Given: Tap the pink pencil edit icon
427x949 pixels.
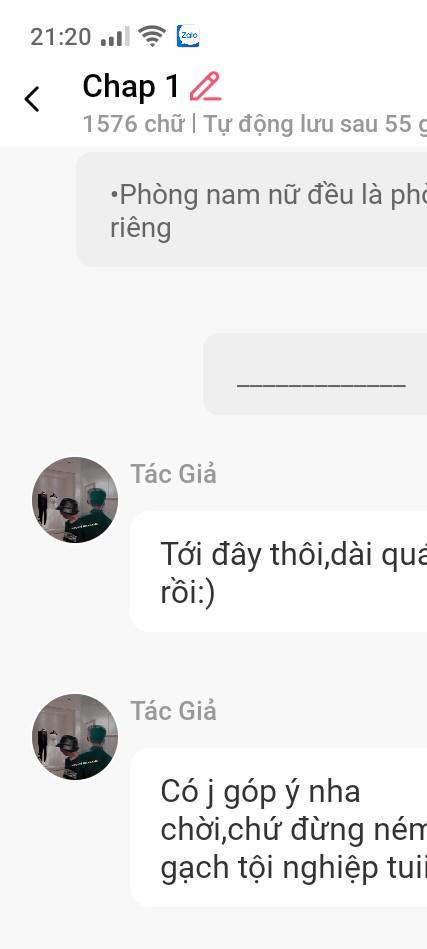Looking at the screenshot, I should (206, 87).
